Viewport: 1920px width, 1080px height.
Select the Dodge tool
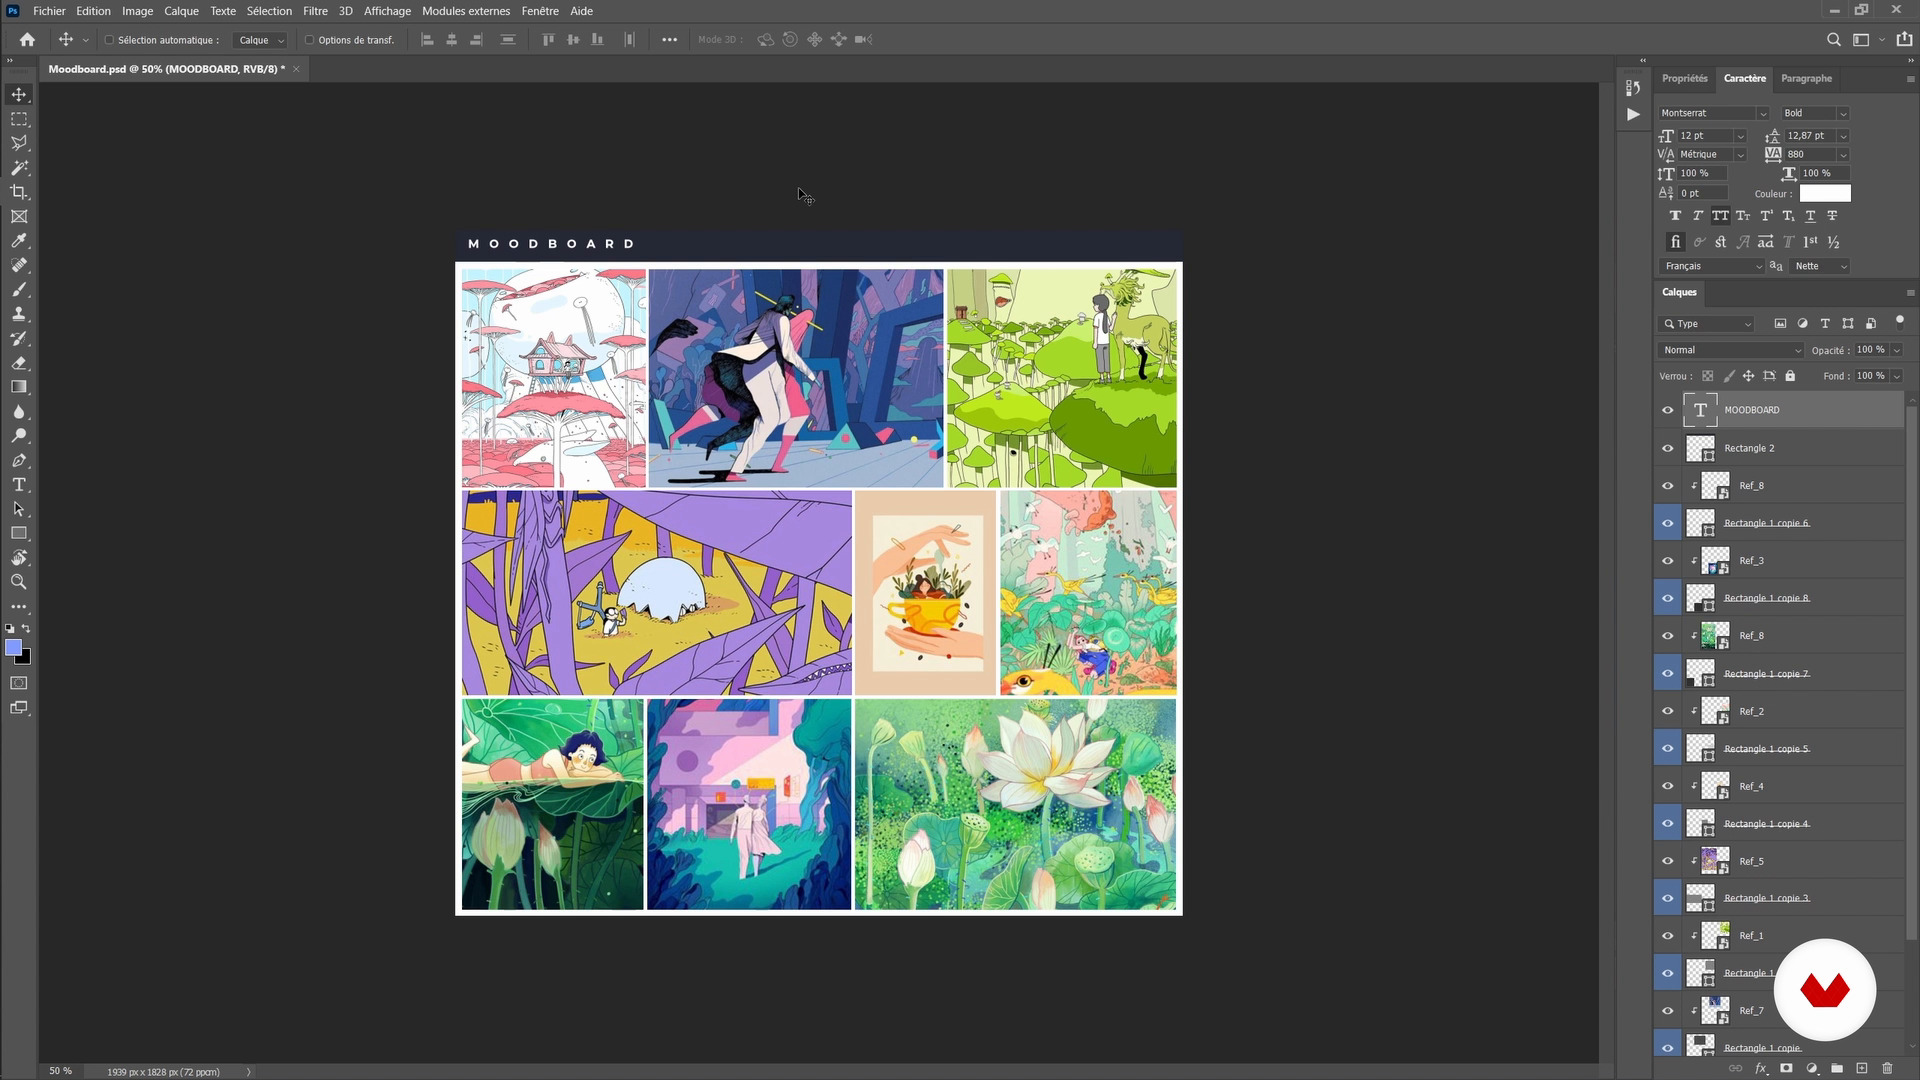tap(19, 436)
